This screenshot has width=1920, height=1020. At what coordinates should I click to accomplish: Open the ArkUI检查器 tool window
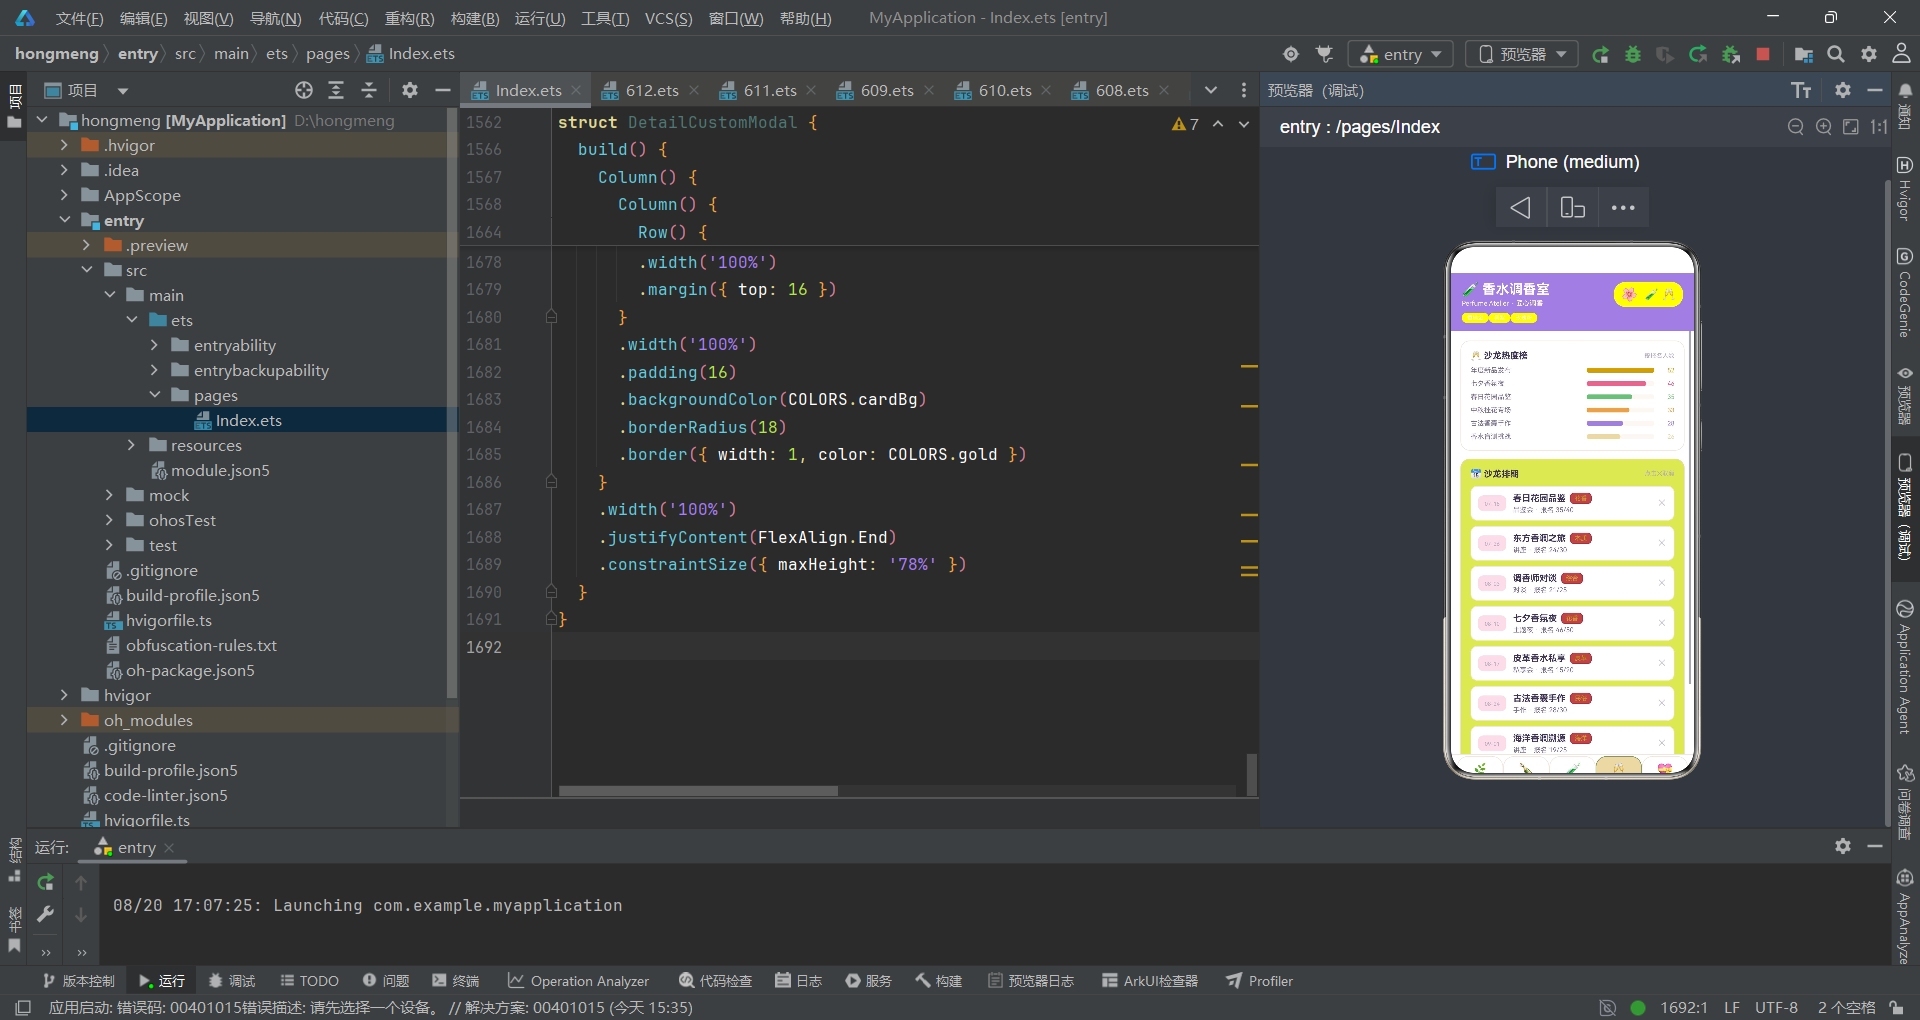[x=1150, y=981]
